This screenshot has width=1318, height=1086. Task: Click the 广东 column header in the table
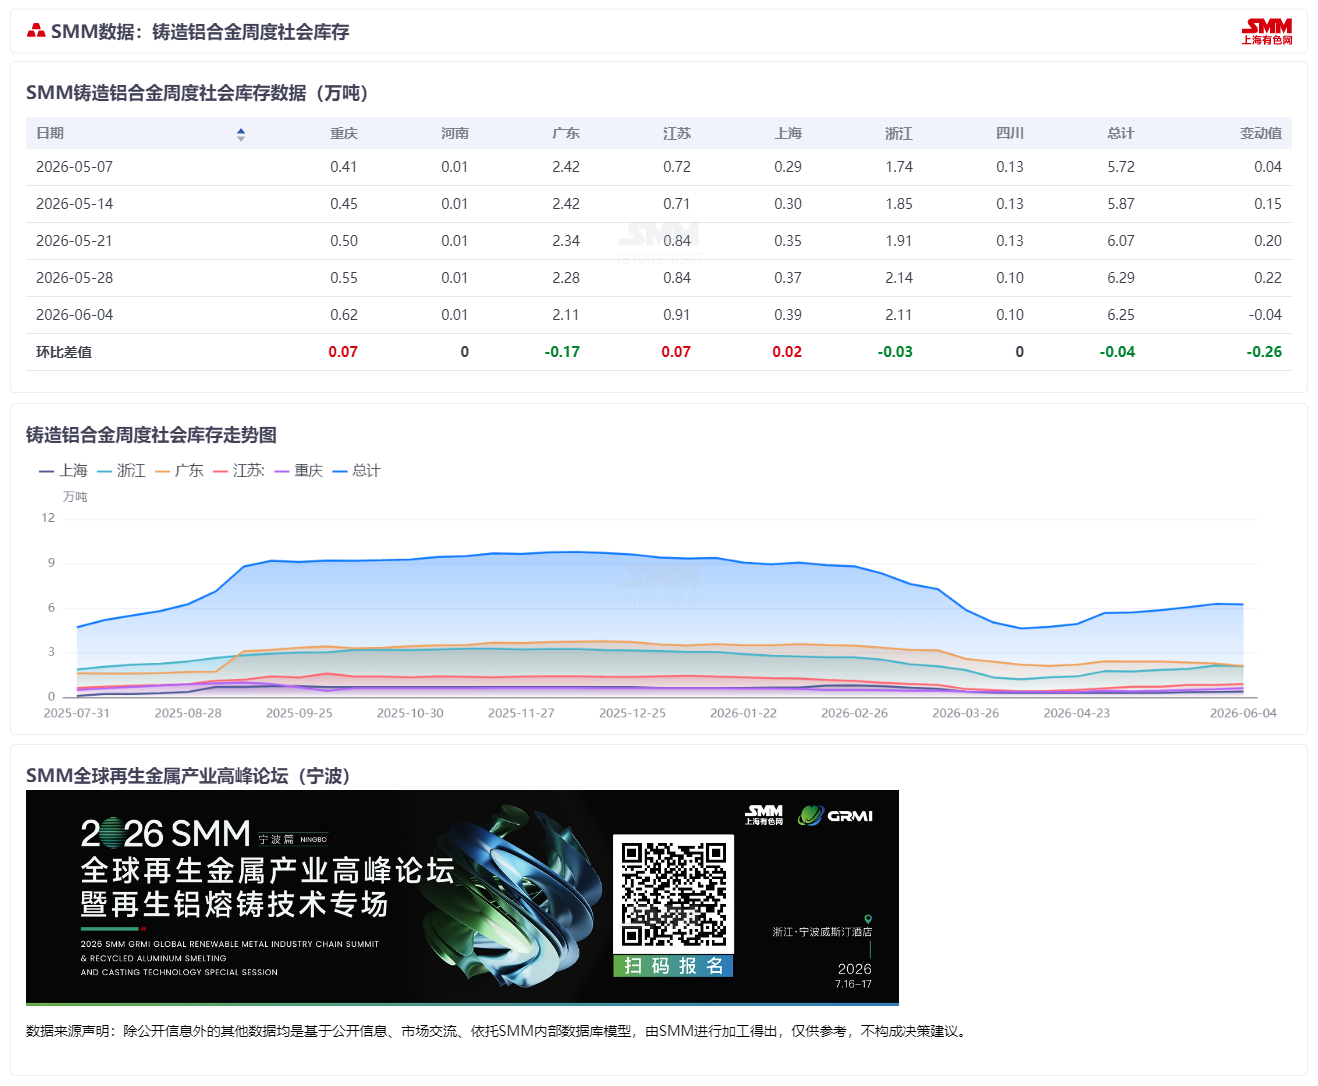coord(566,133)
